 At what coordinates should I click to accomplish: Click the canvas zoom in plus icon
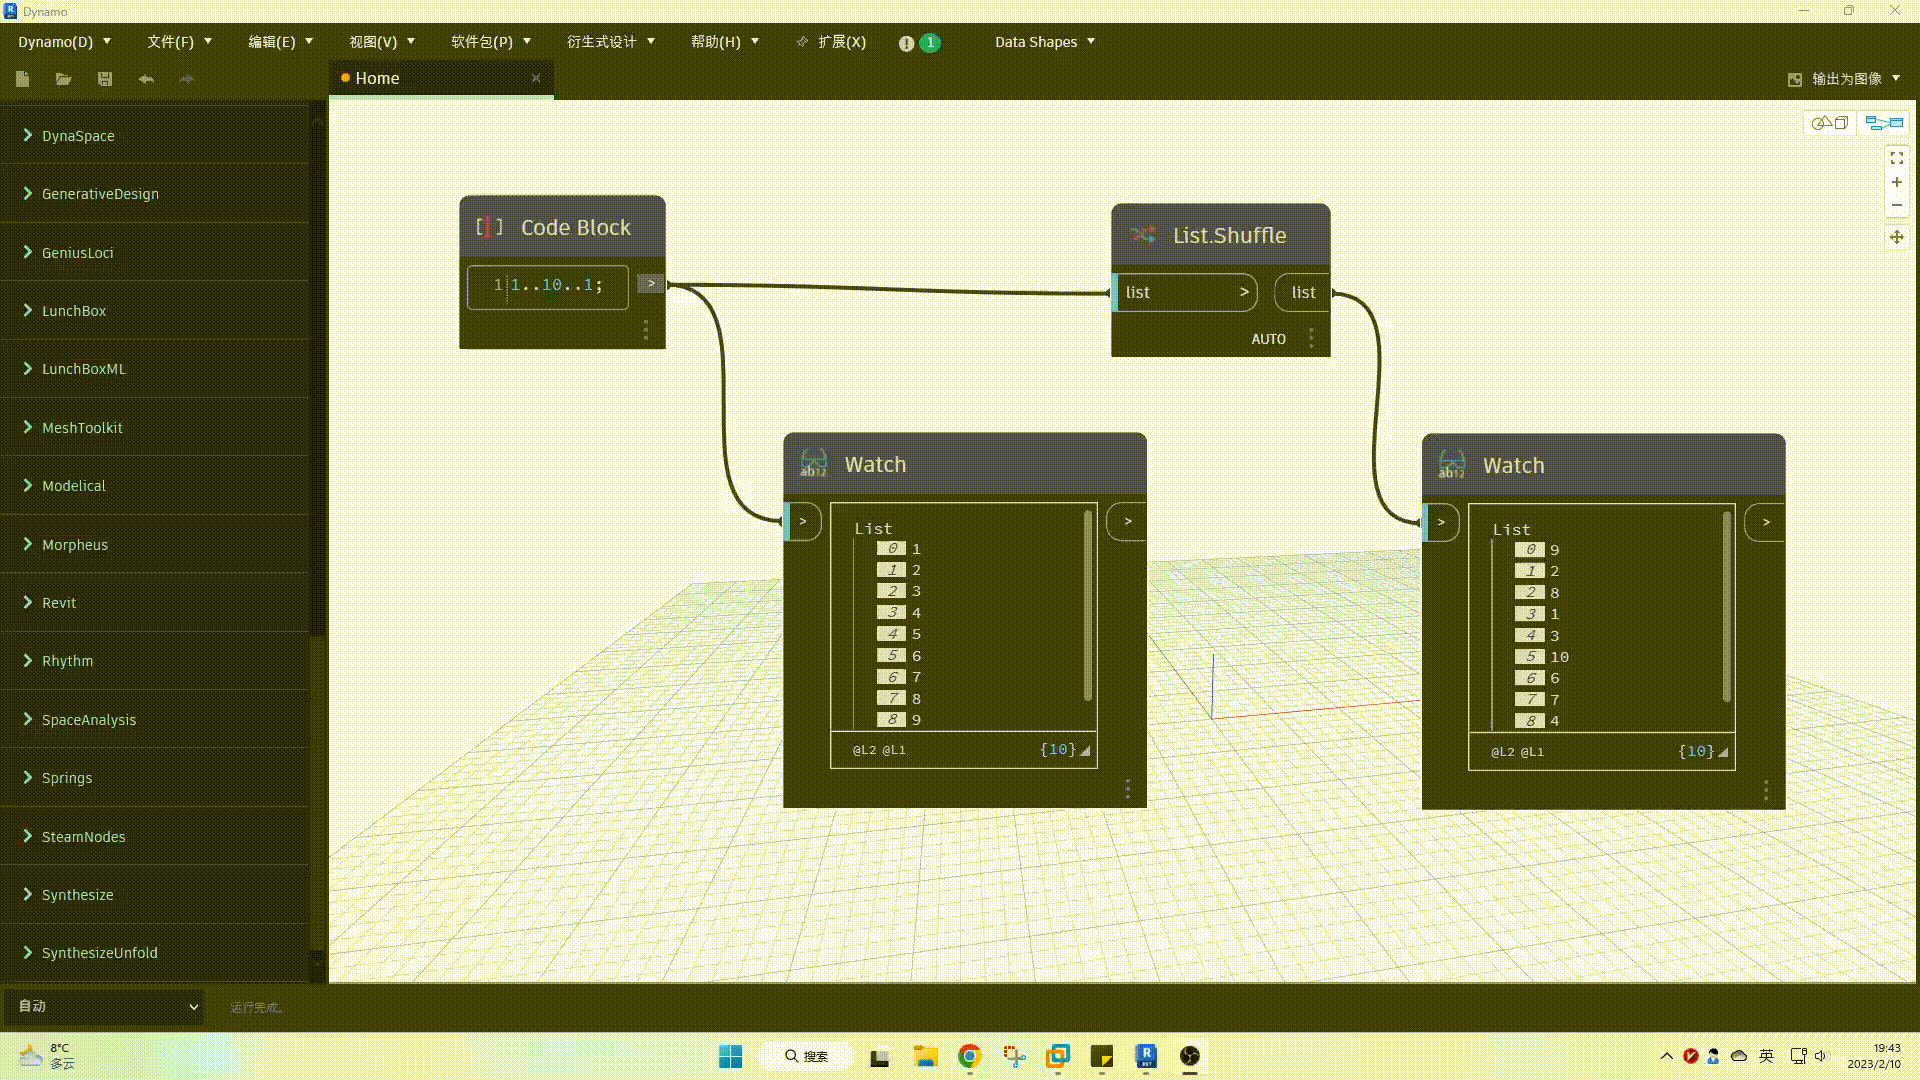[x=1896, y=182]
